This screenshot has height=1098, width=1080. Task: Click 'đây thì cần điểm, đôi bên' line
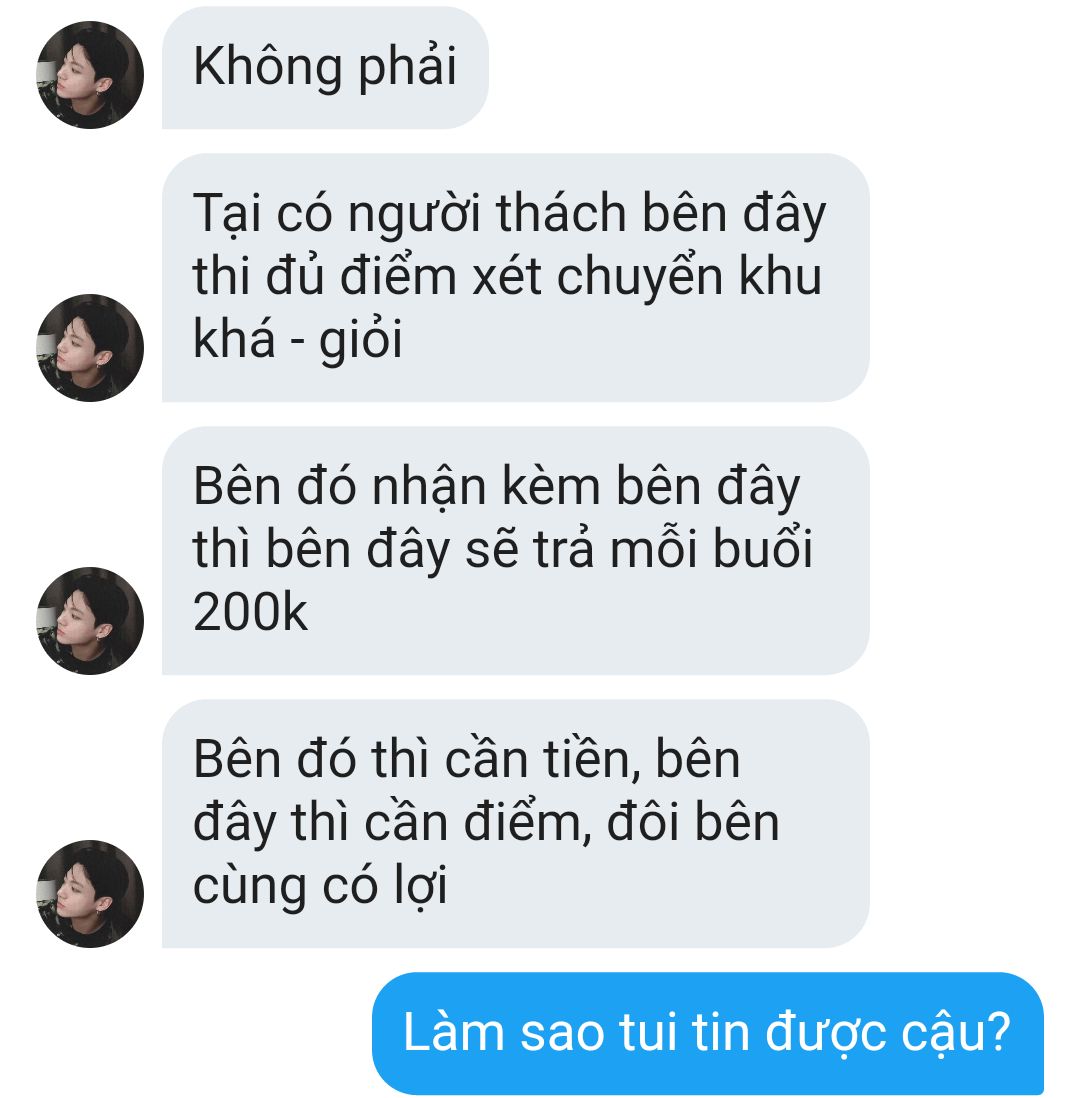pos(486,824)
